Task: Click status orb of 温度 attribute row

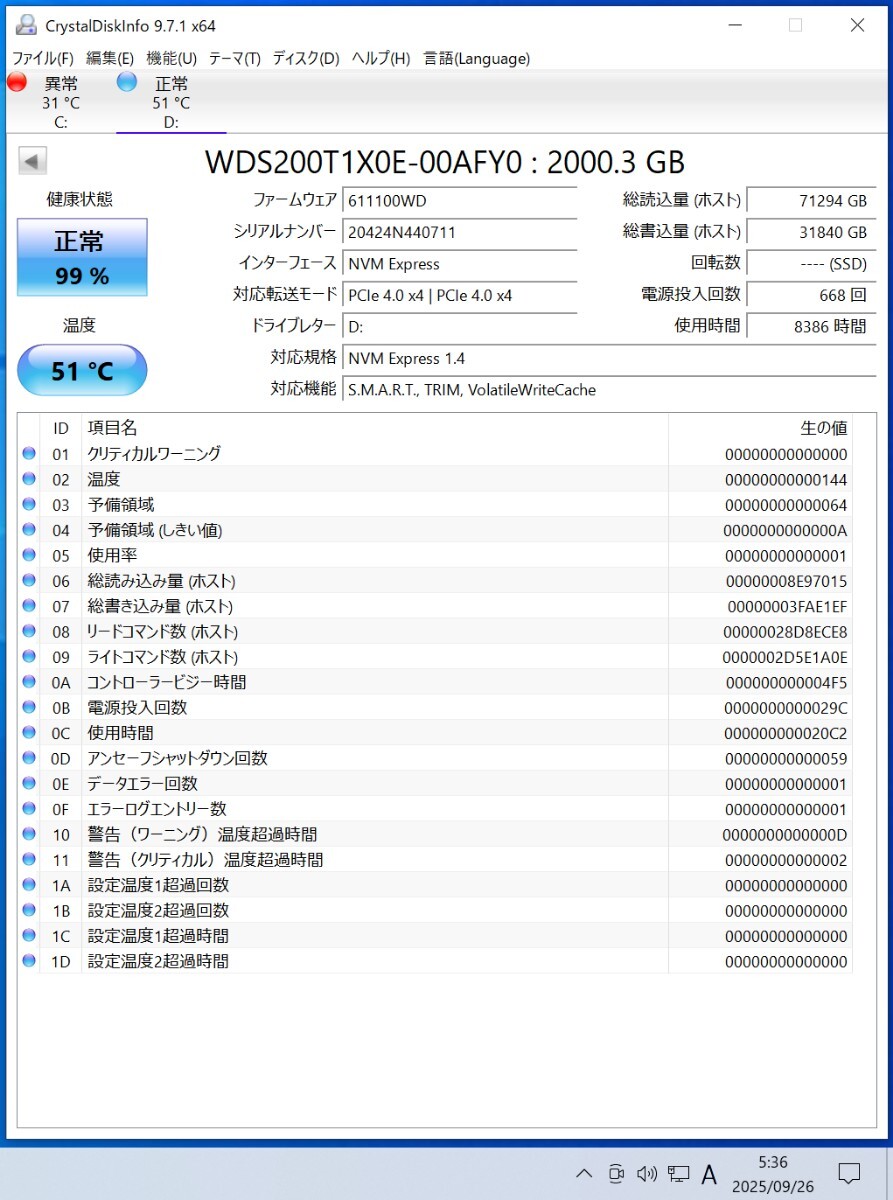Action: click(x=29, y=479)
